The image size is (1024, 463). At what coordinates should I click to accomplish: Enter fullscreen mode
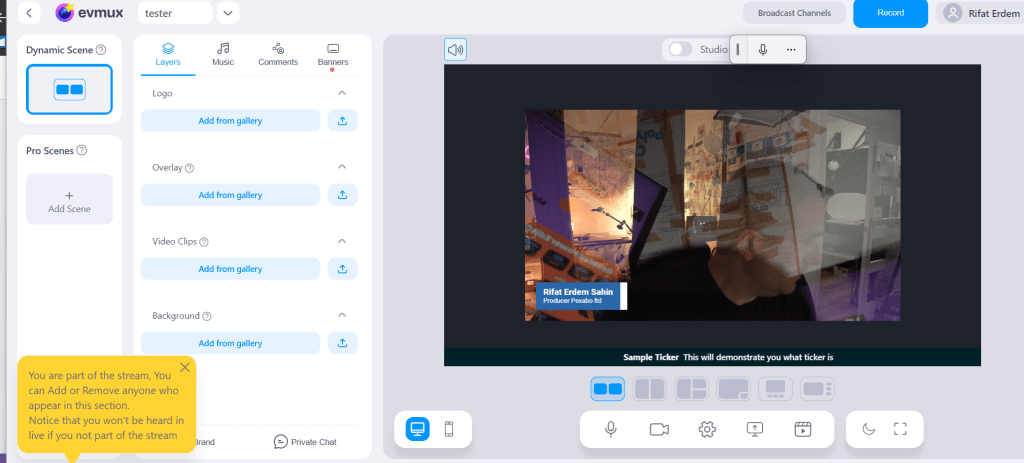(x=901, y=429)
